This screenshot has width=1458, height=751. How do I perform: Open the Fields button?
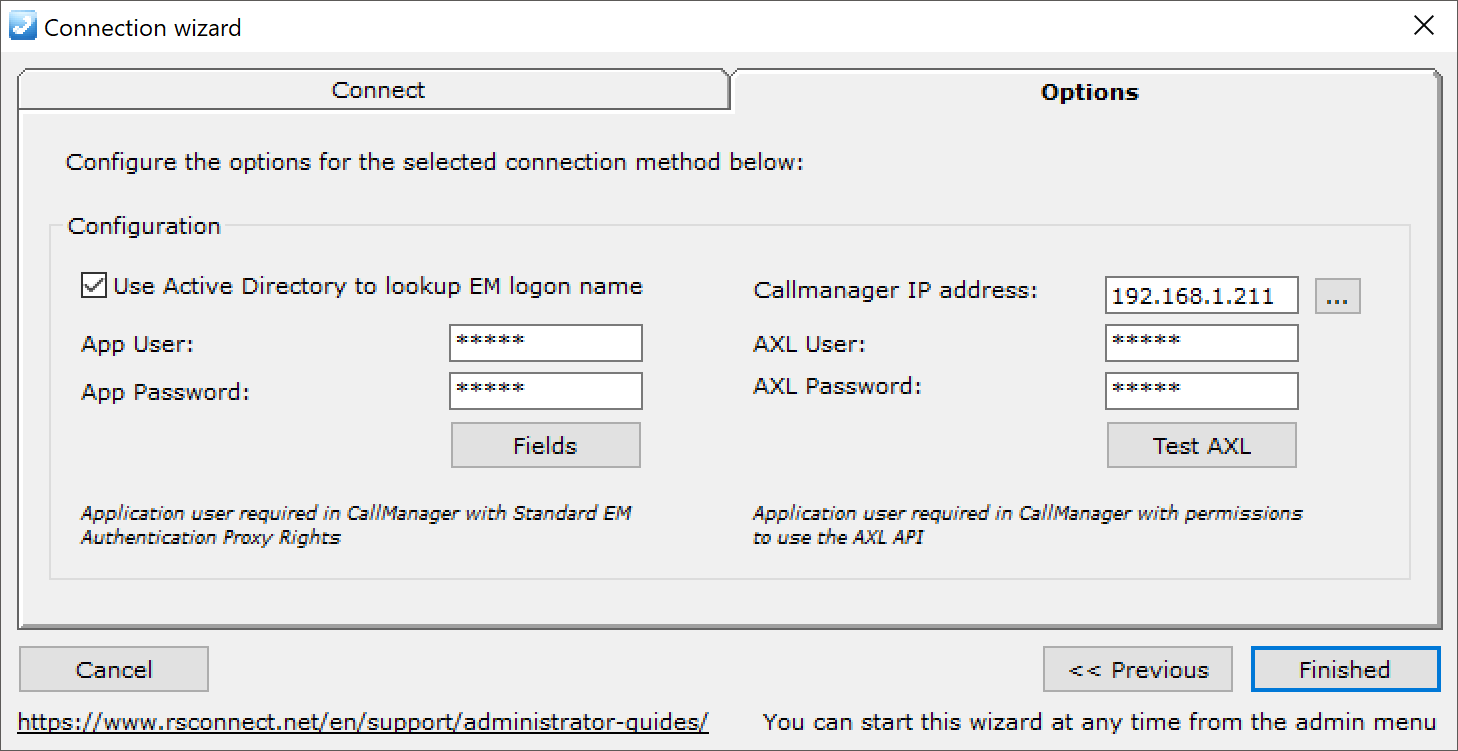pos(546,445)
